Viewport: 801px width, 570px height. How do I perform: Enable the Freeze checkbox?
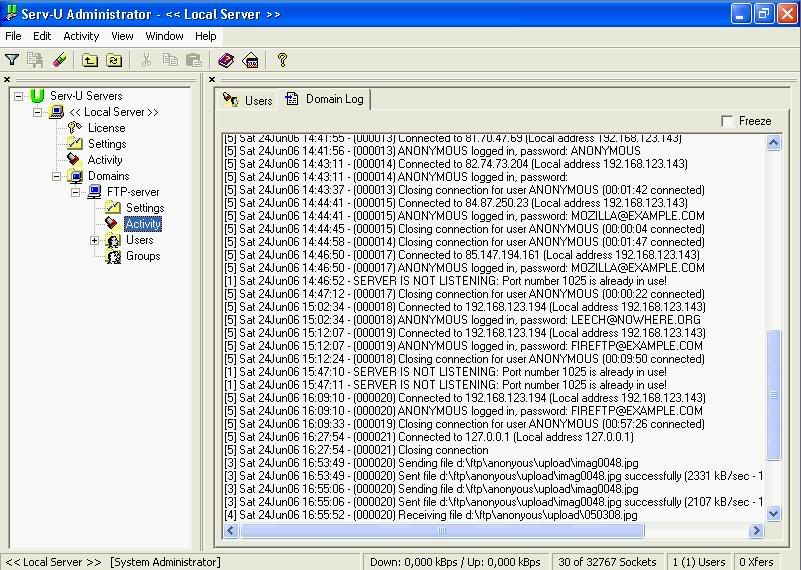pyautogui.click(x=727, y=121)
